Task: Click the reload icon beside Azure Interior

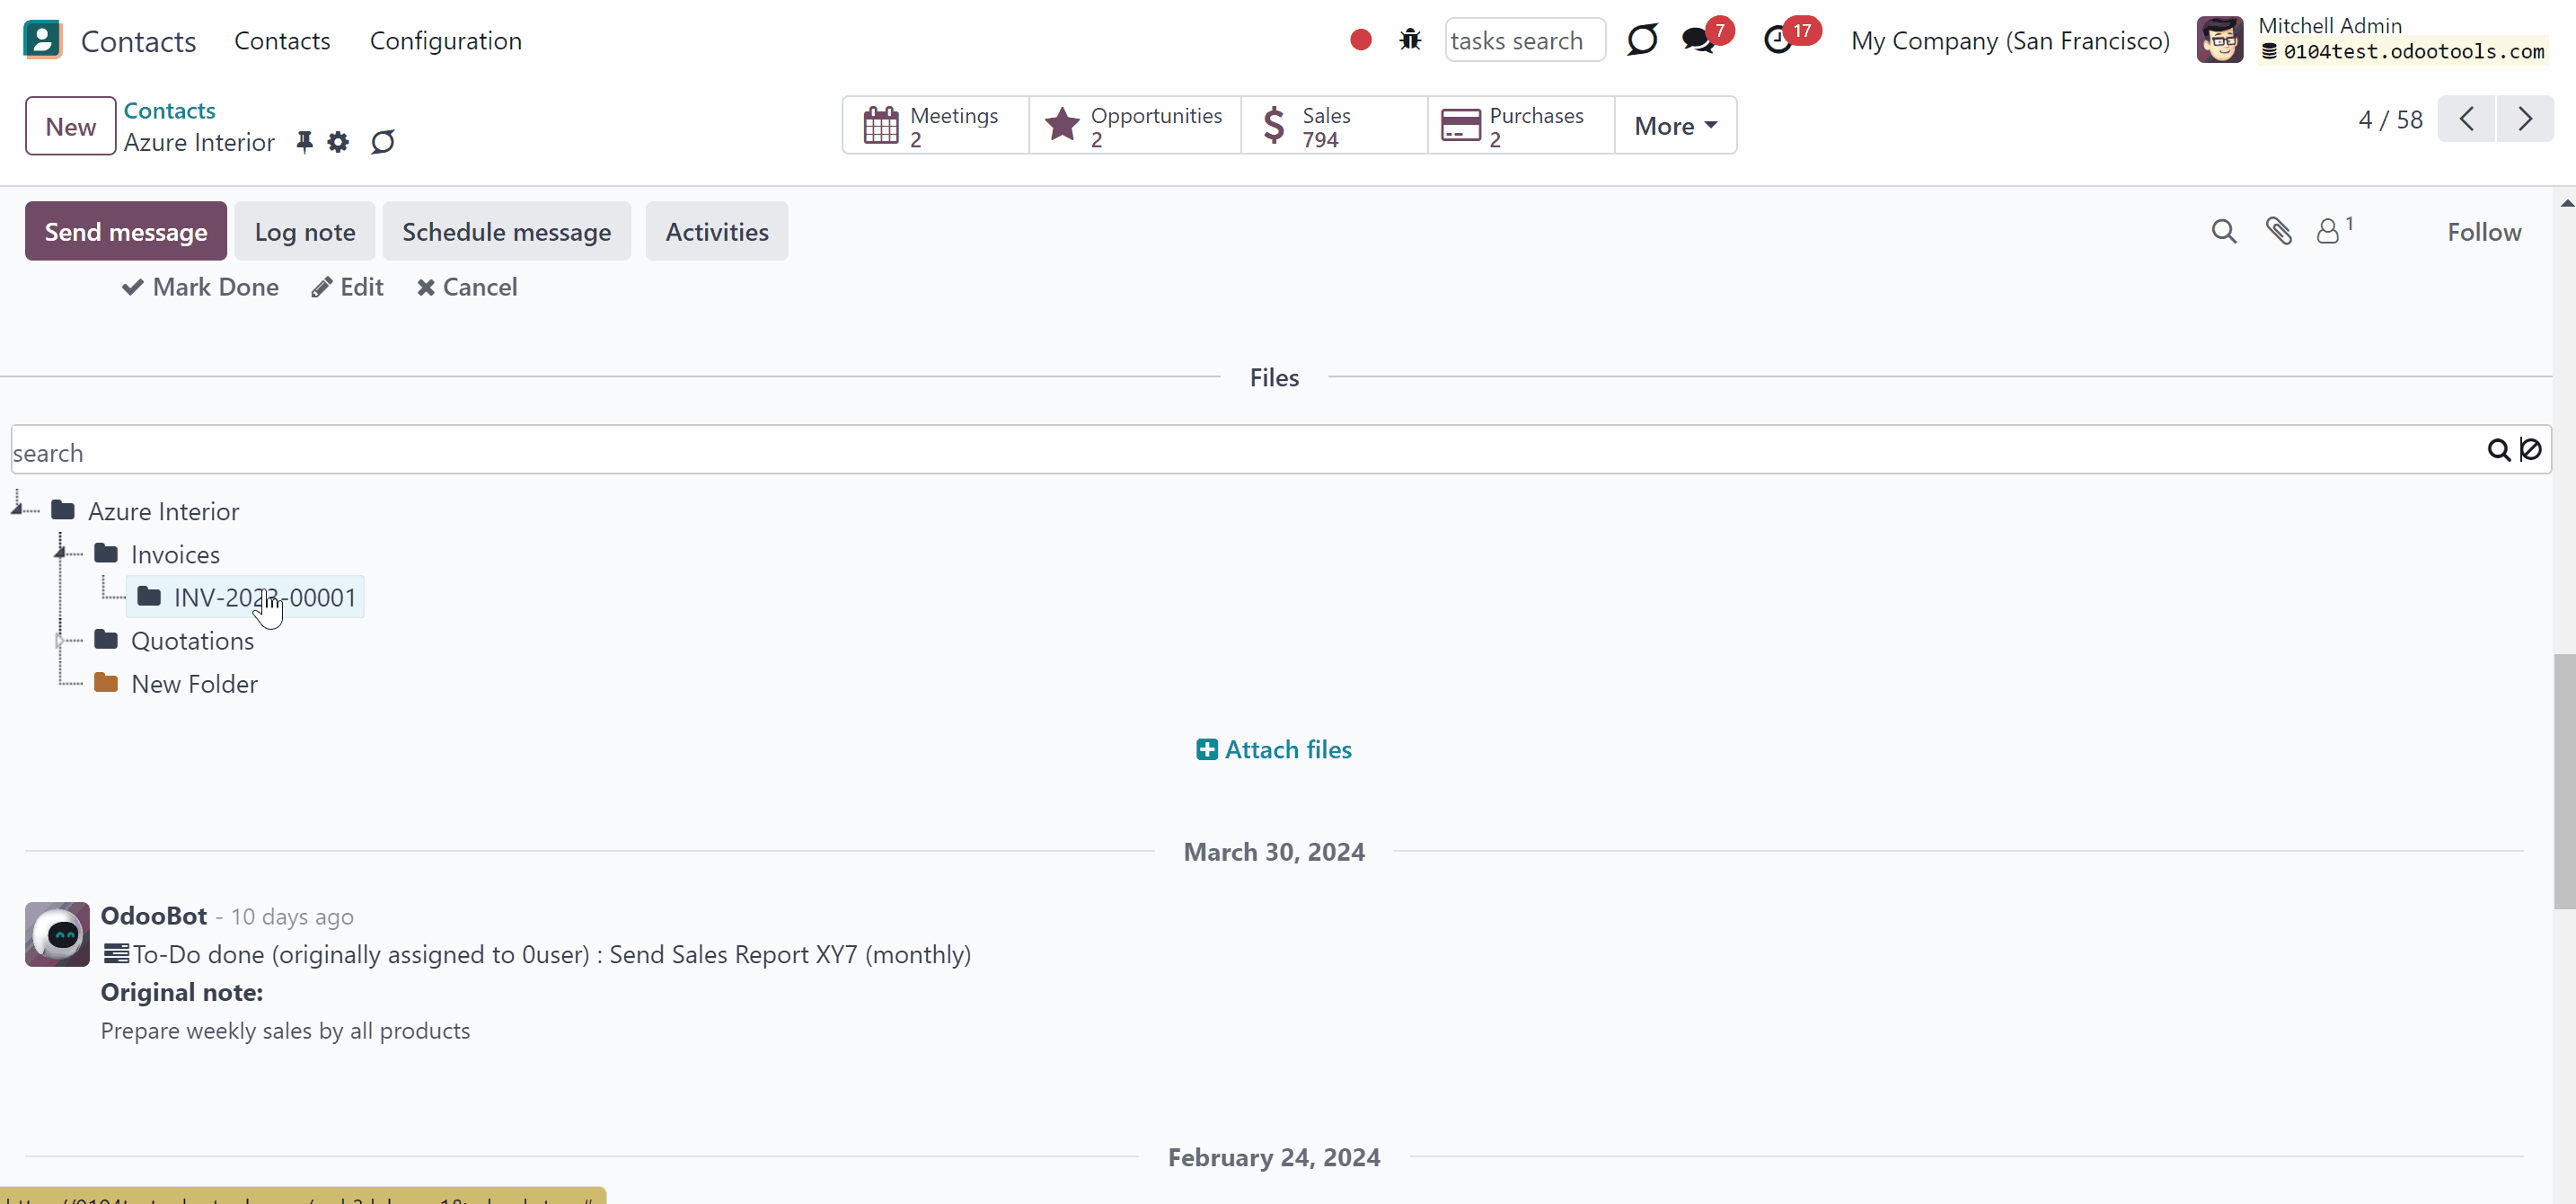Action: pos(382,142)
